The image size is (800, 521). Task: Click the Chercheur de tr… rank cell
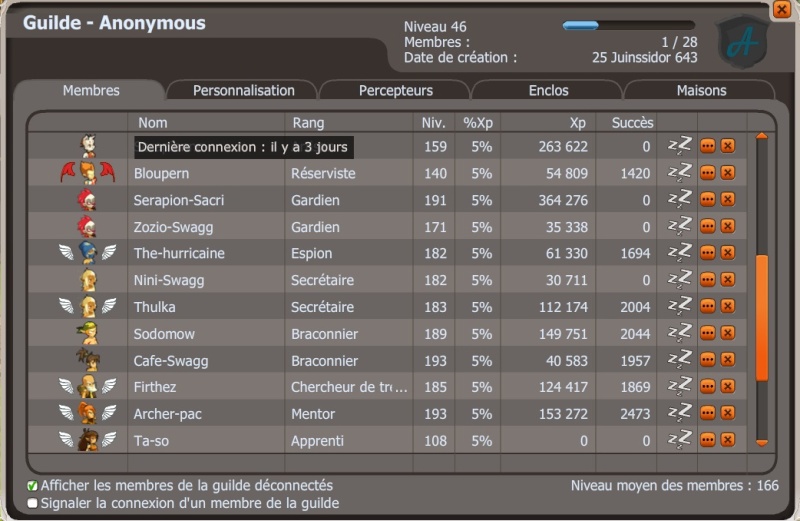[349, 387]
